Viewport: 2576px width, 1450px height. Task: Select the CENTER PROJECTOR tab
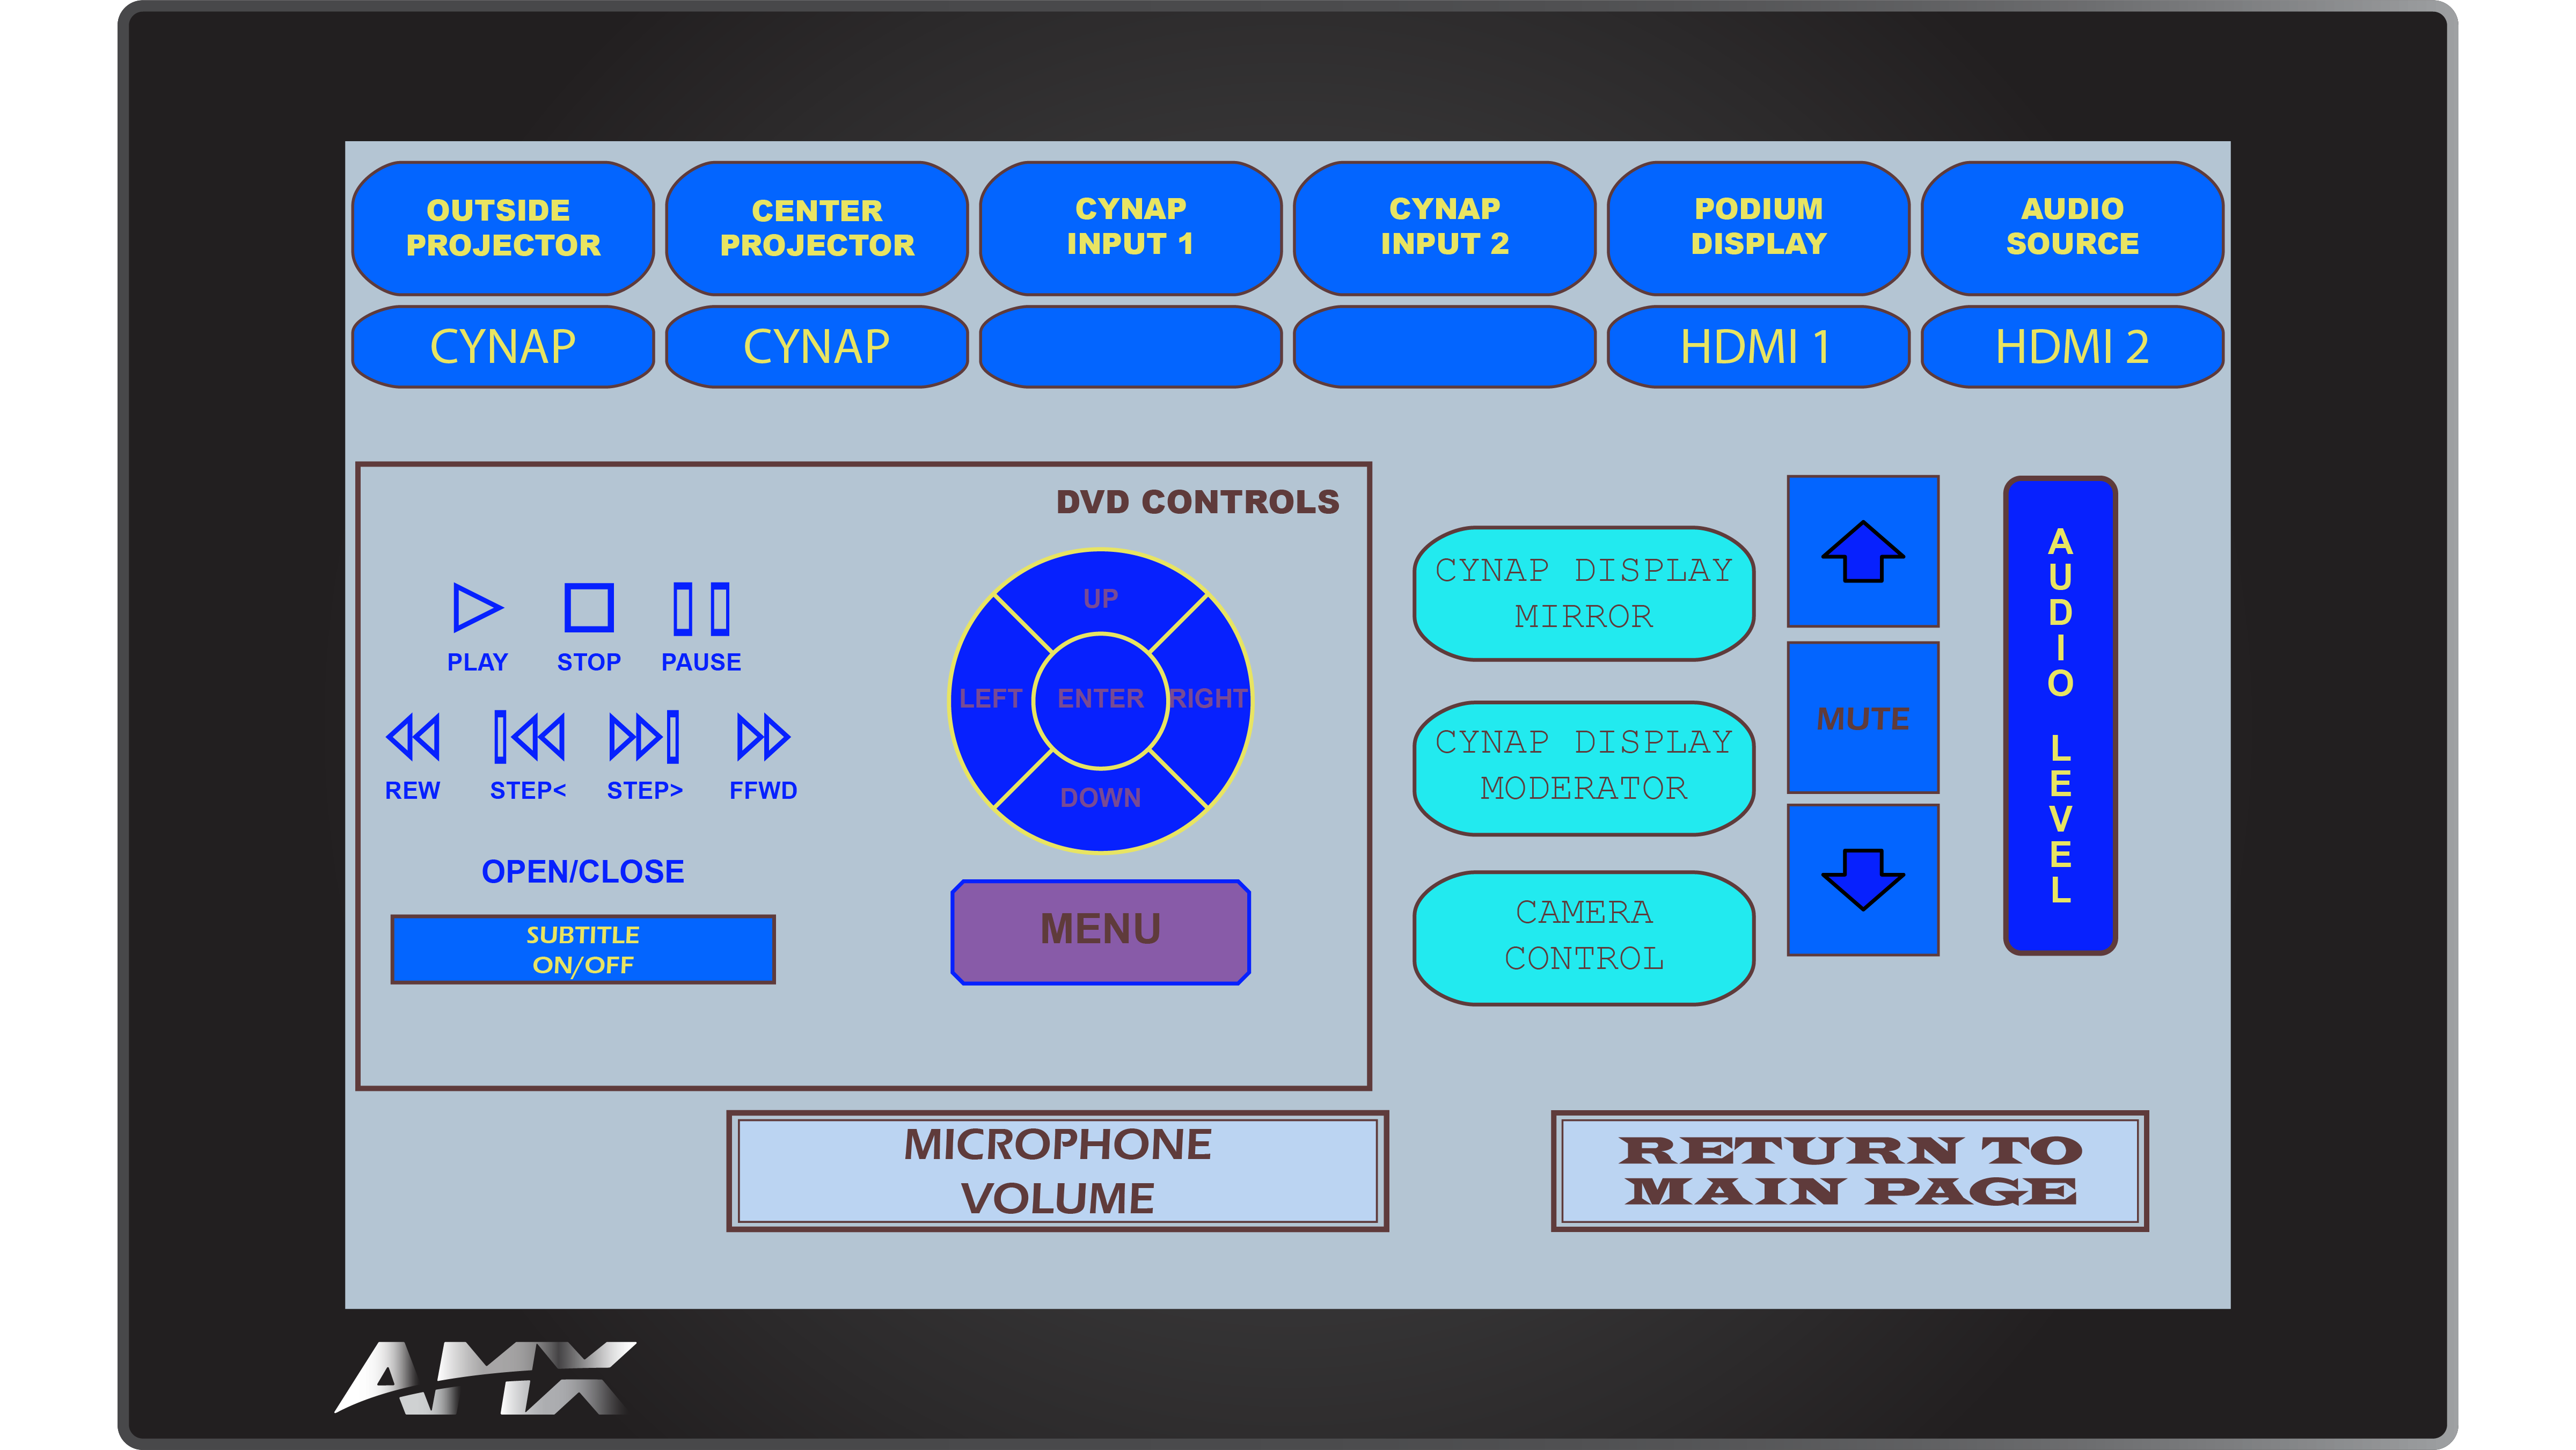tap(817, 227)
